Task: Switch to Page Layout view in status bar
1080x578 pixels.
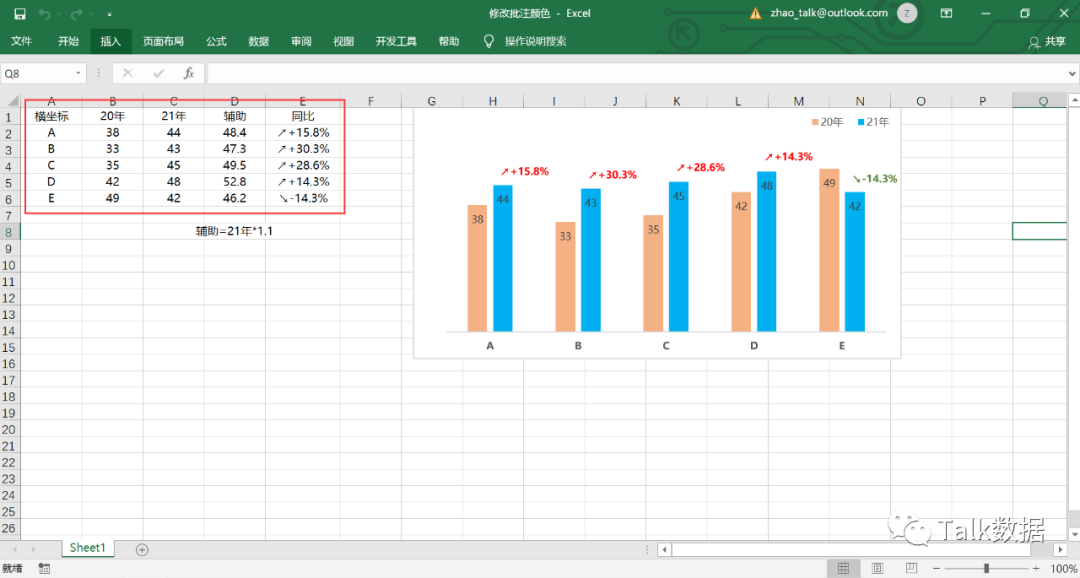Action: (x=876, y=568)
